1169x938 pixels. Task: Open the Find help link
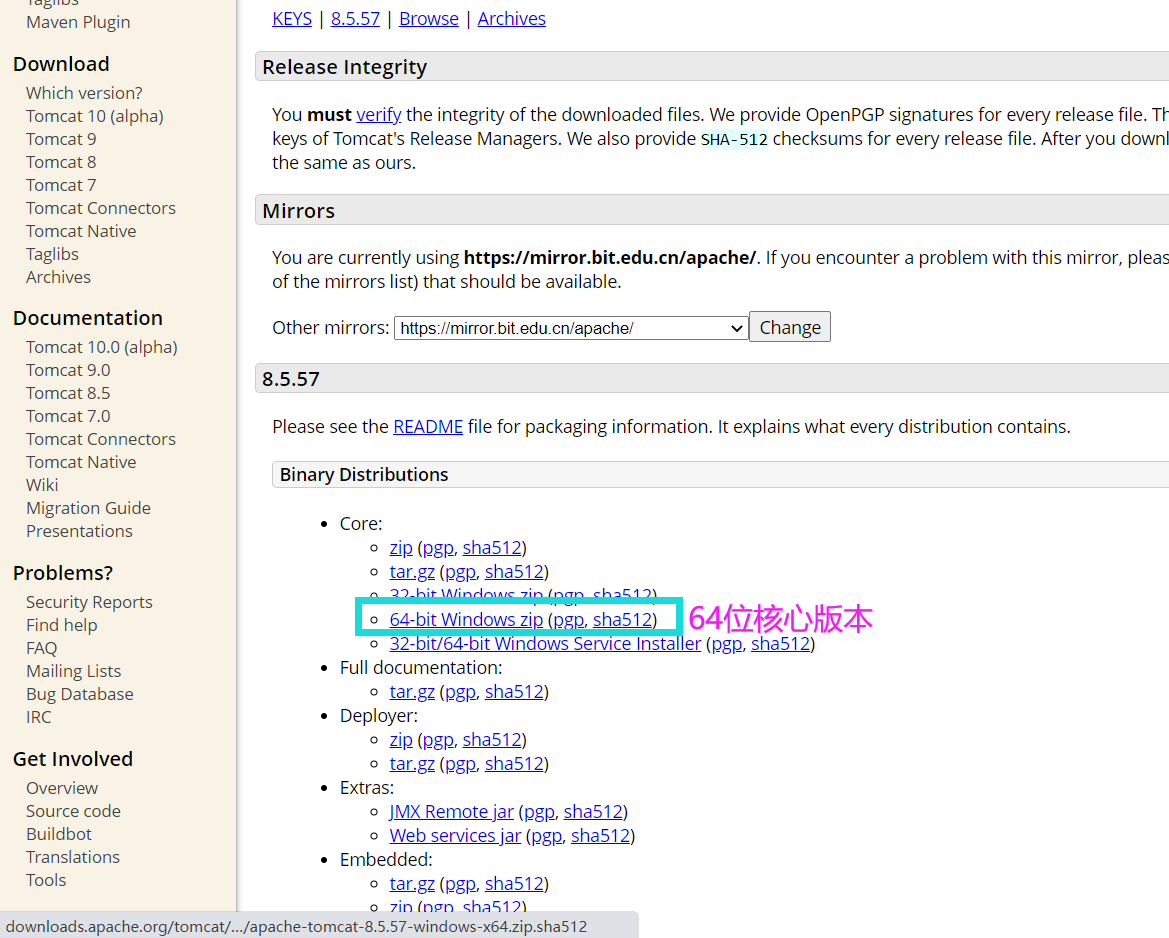pyautogui.click(x=62, y=626)
